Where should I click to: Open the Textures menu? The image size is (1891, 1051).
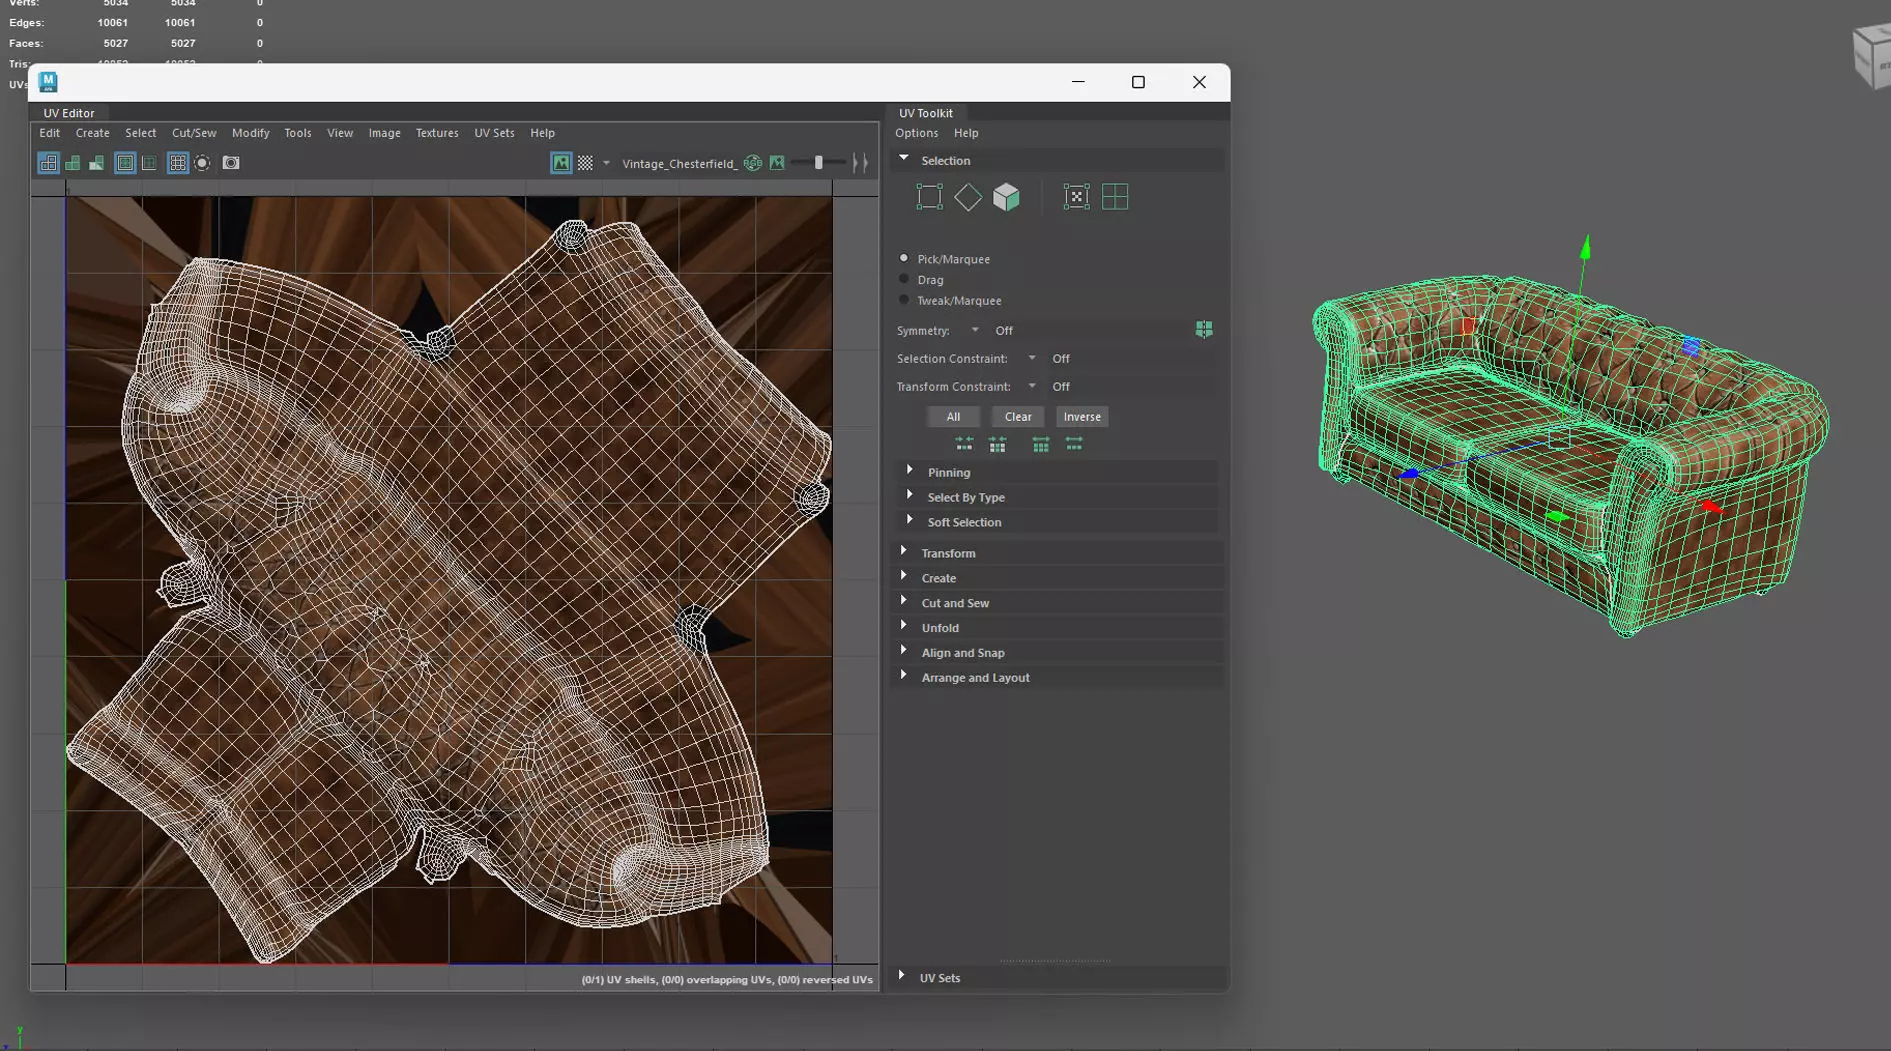click(436, 133)
